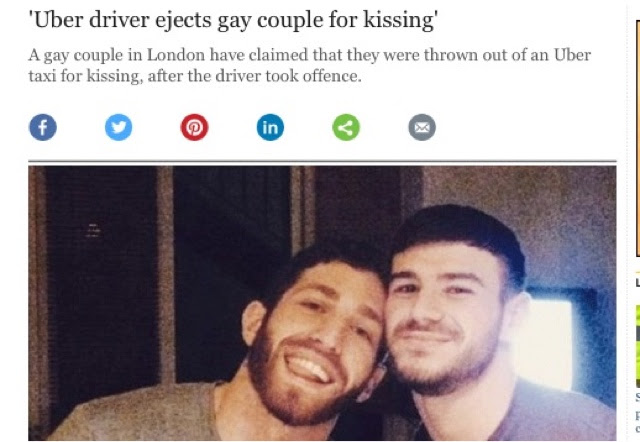640x442 pixels.
Task: Open the cut-off sidebar link below green thumbnail
Action: [x=638, y=412]
